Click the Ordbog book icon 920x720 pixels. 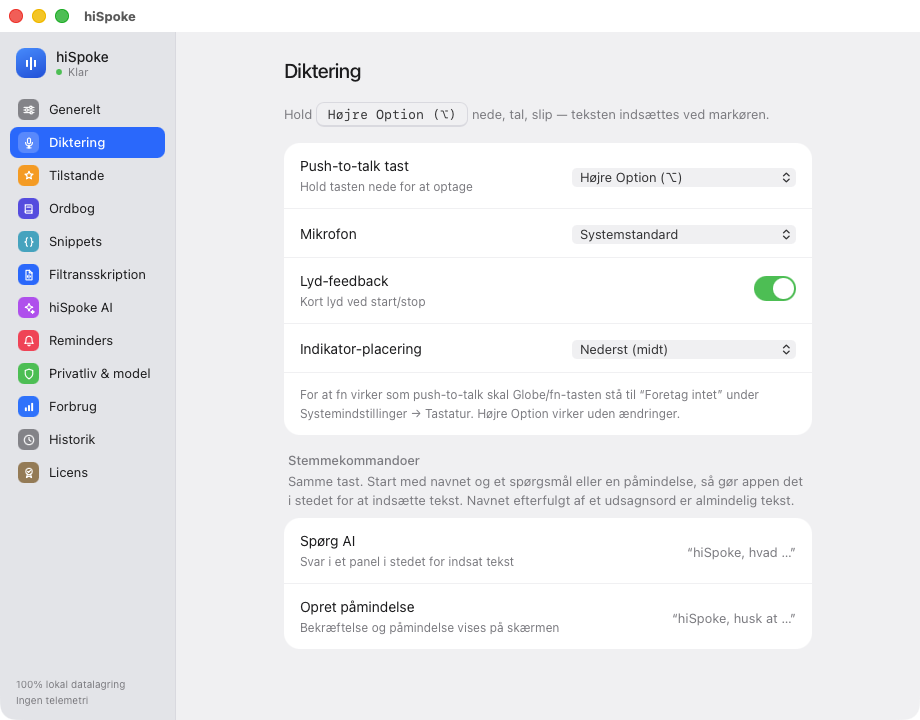[28, 208]
